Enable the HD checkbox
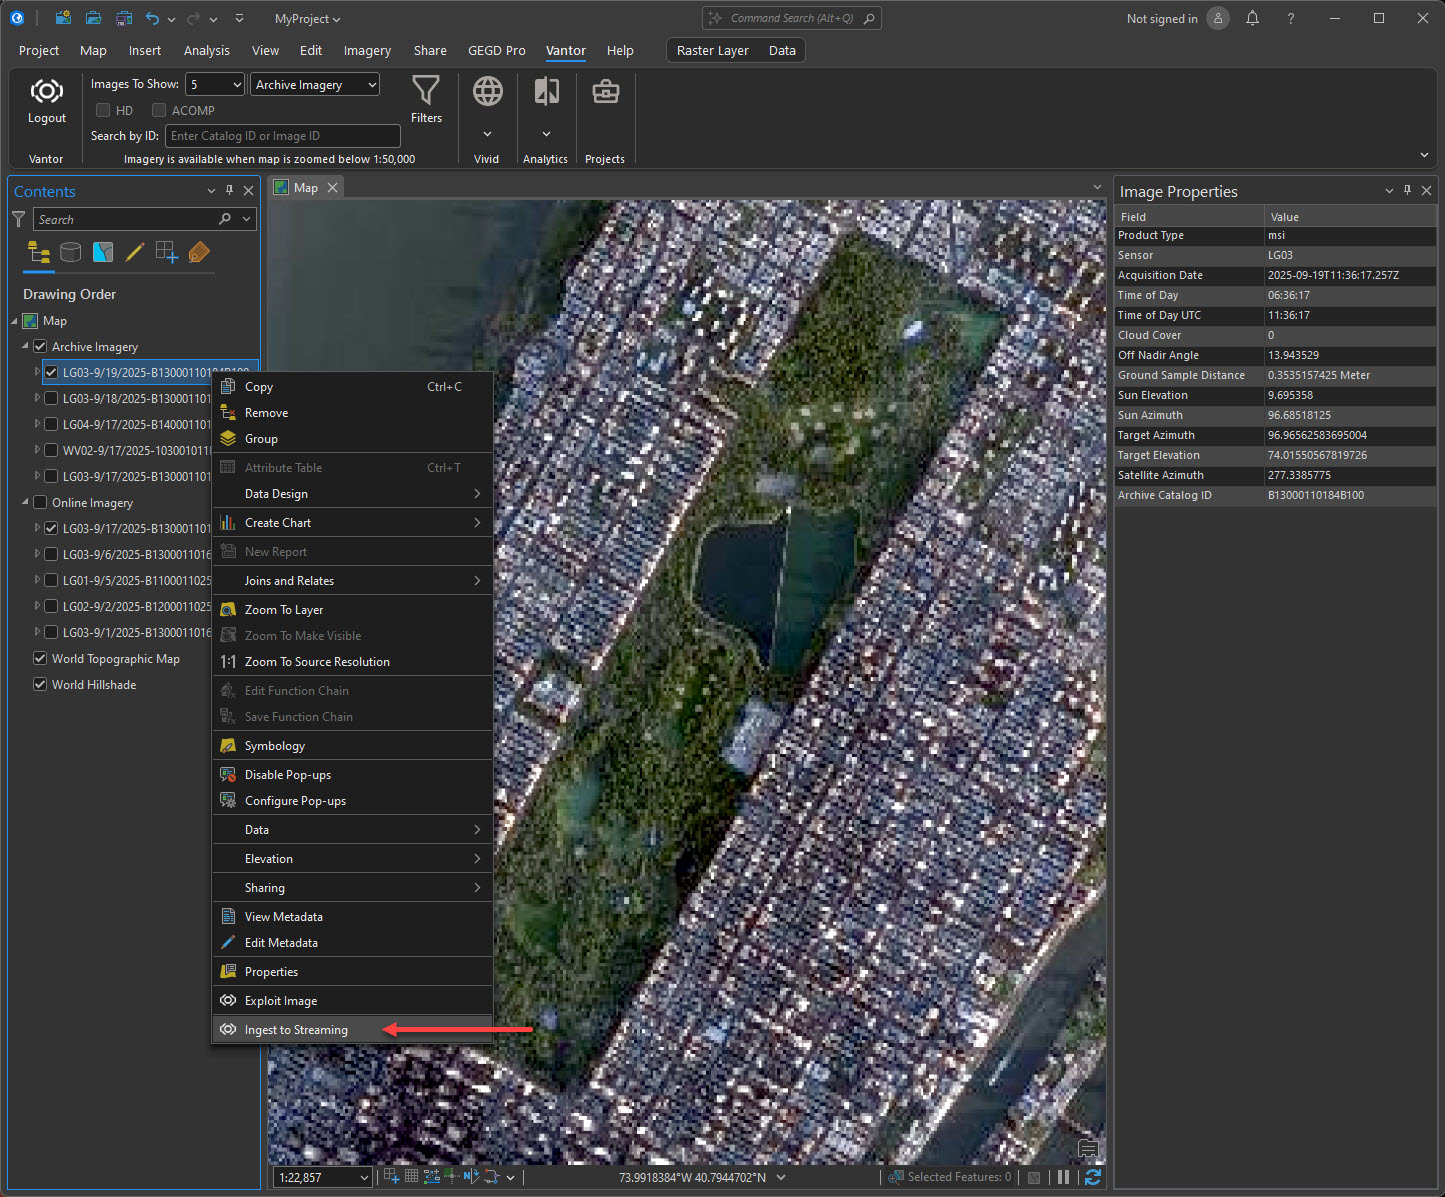This screenshot has height=1197, width=1445. click(x=103, y=110)
